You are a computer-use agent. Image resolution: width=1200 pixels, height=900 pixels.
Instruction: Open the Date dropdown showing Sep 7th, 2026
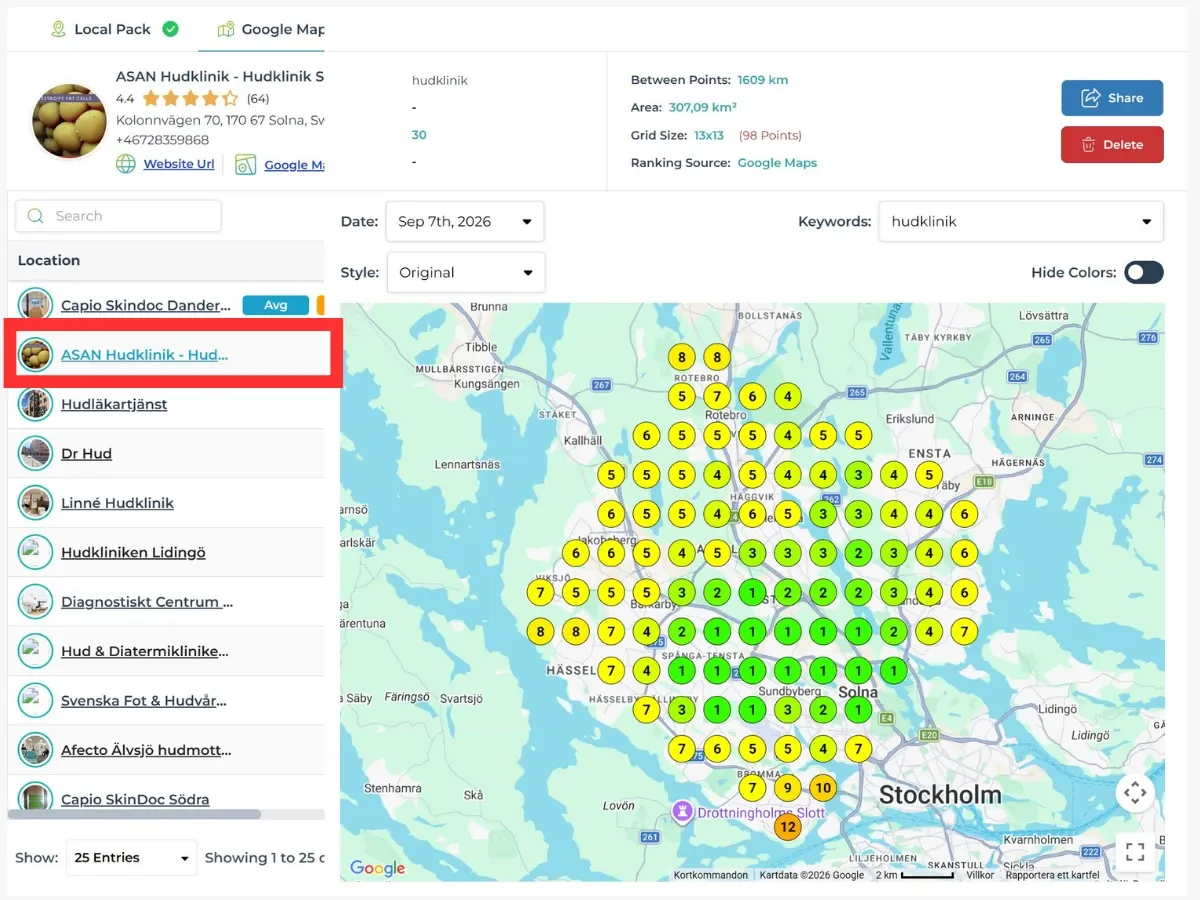coord(465,222)
